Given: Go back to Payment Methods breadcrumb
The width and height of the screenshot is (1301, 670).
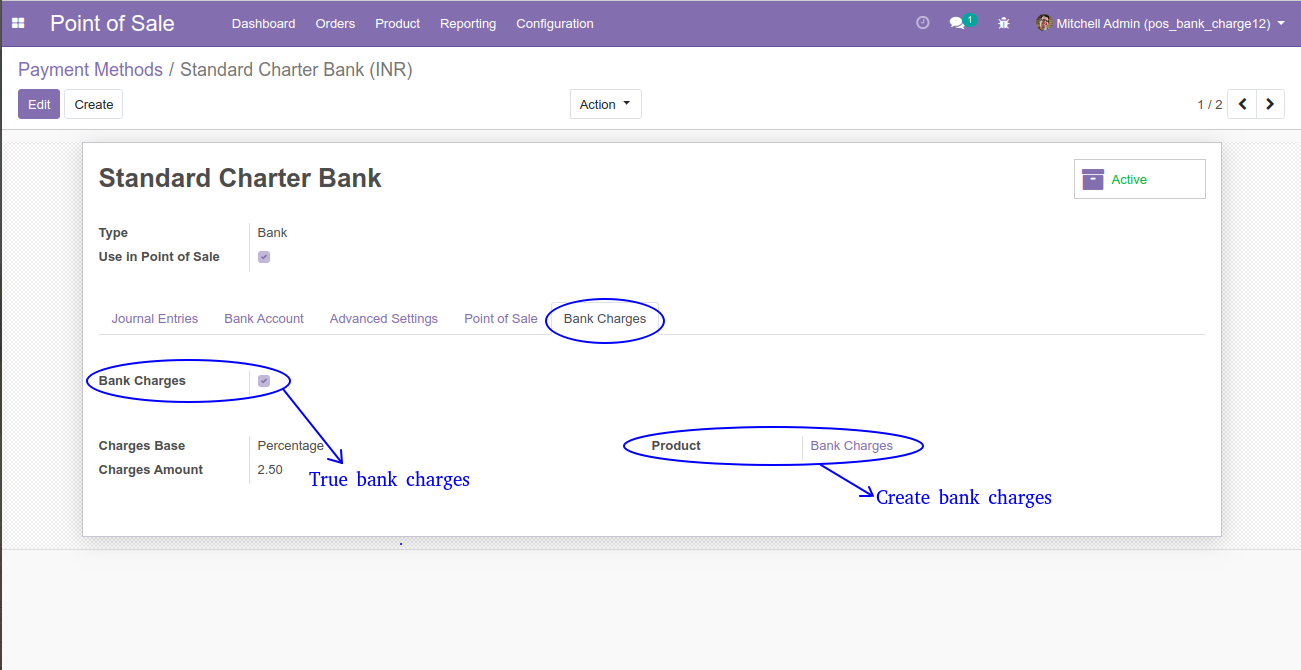Looking at the screenshot, I should (90, 70).
